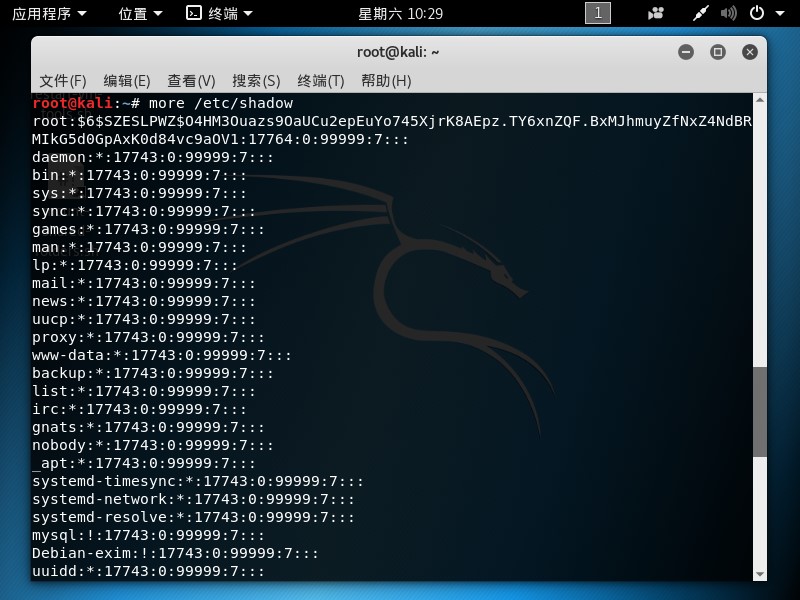The height and width of the screenshot is (600, 800).
Task: Click the systemd-network line
Action: point(193,499)
